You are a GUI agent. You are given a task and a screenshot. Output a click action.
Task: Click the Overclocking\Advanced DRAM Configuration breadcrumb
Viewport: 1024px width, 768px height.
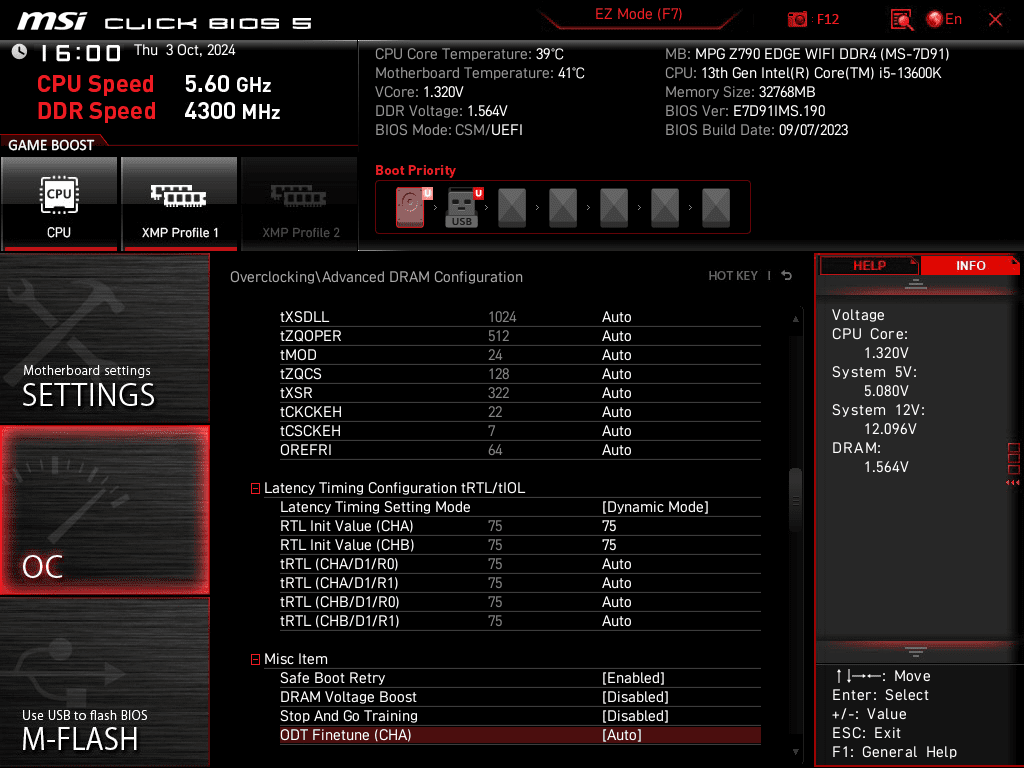(376, 277)
